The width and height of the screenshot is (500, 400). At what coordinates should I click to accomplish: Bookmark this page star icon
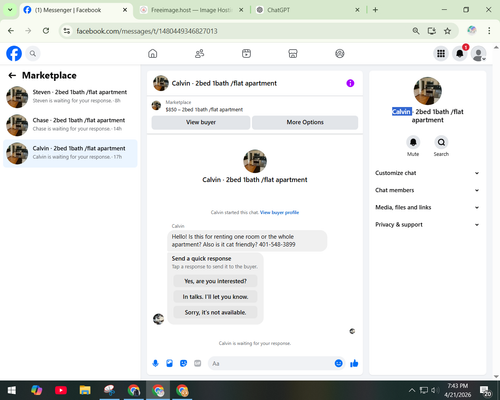tap(447, 31)
